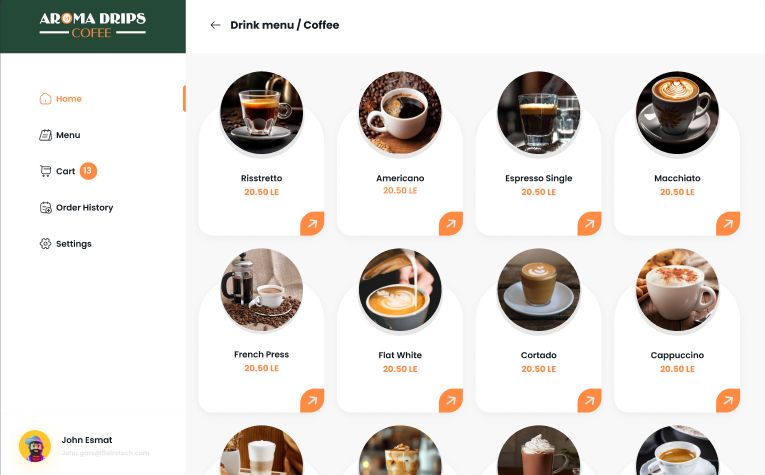This screenshot has height=475, width=765.
Task: Click the Americano drink name
Action: [x=400, y=178]
